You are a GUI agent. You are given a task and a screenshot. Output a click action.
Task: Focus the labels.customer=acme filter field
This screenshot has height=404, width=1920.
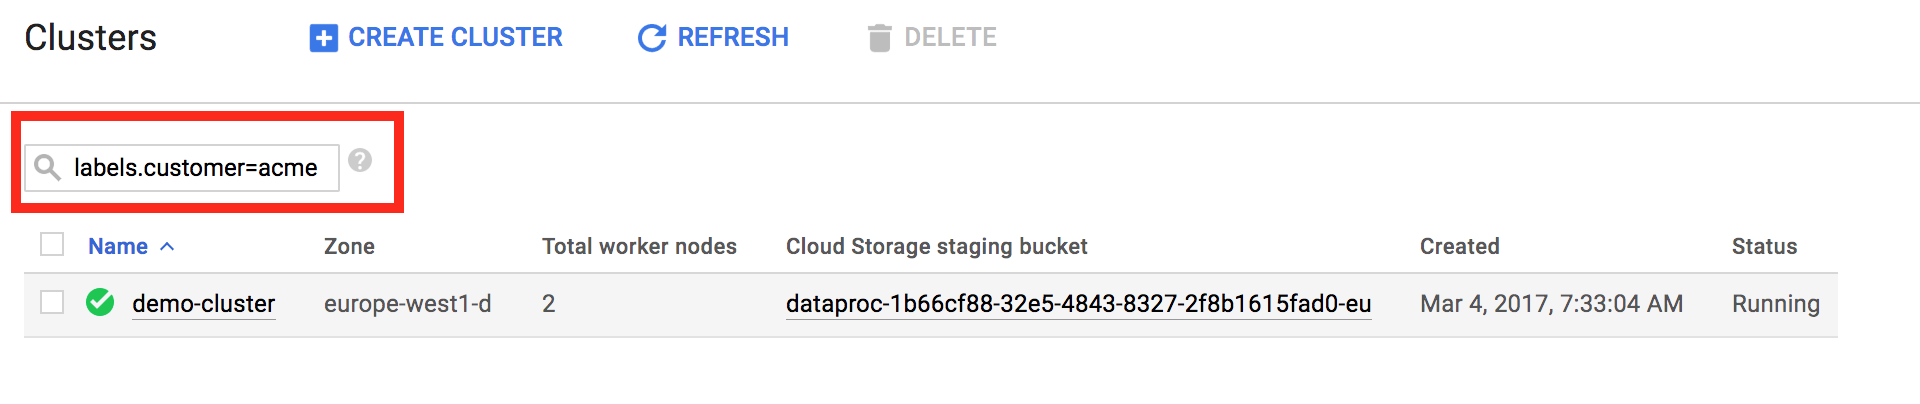(x=196, y=168)
